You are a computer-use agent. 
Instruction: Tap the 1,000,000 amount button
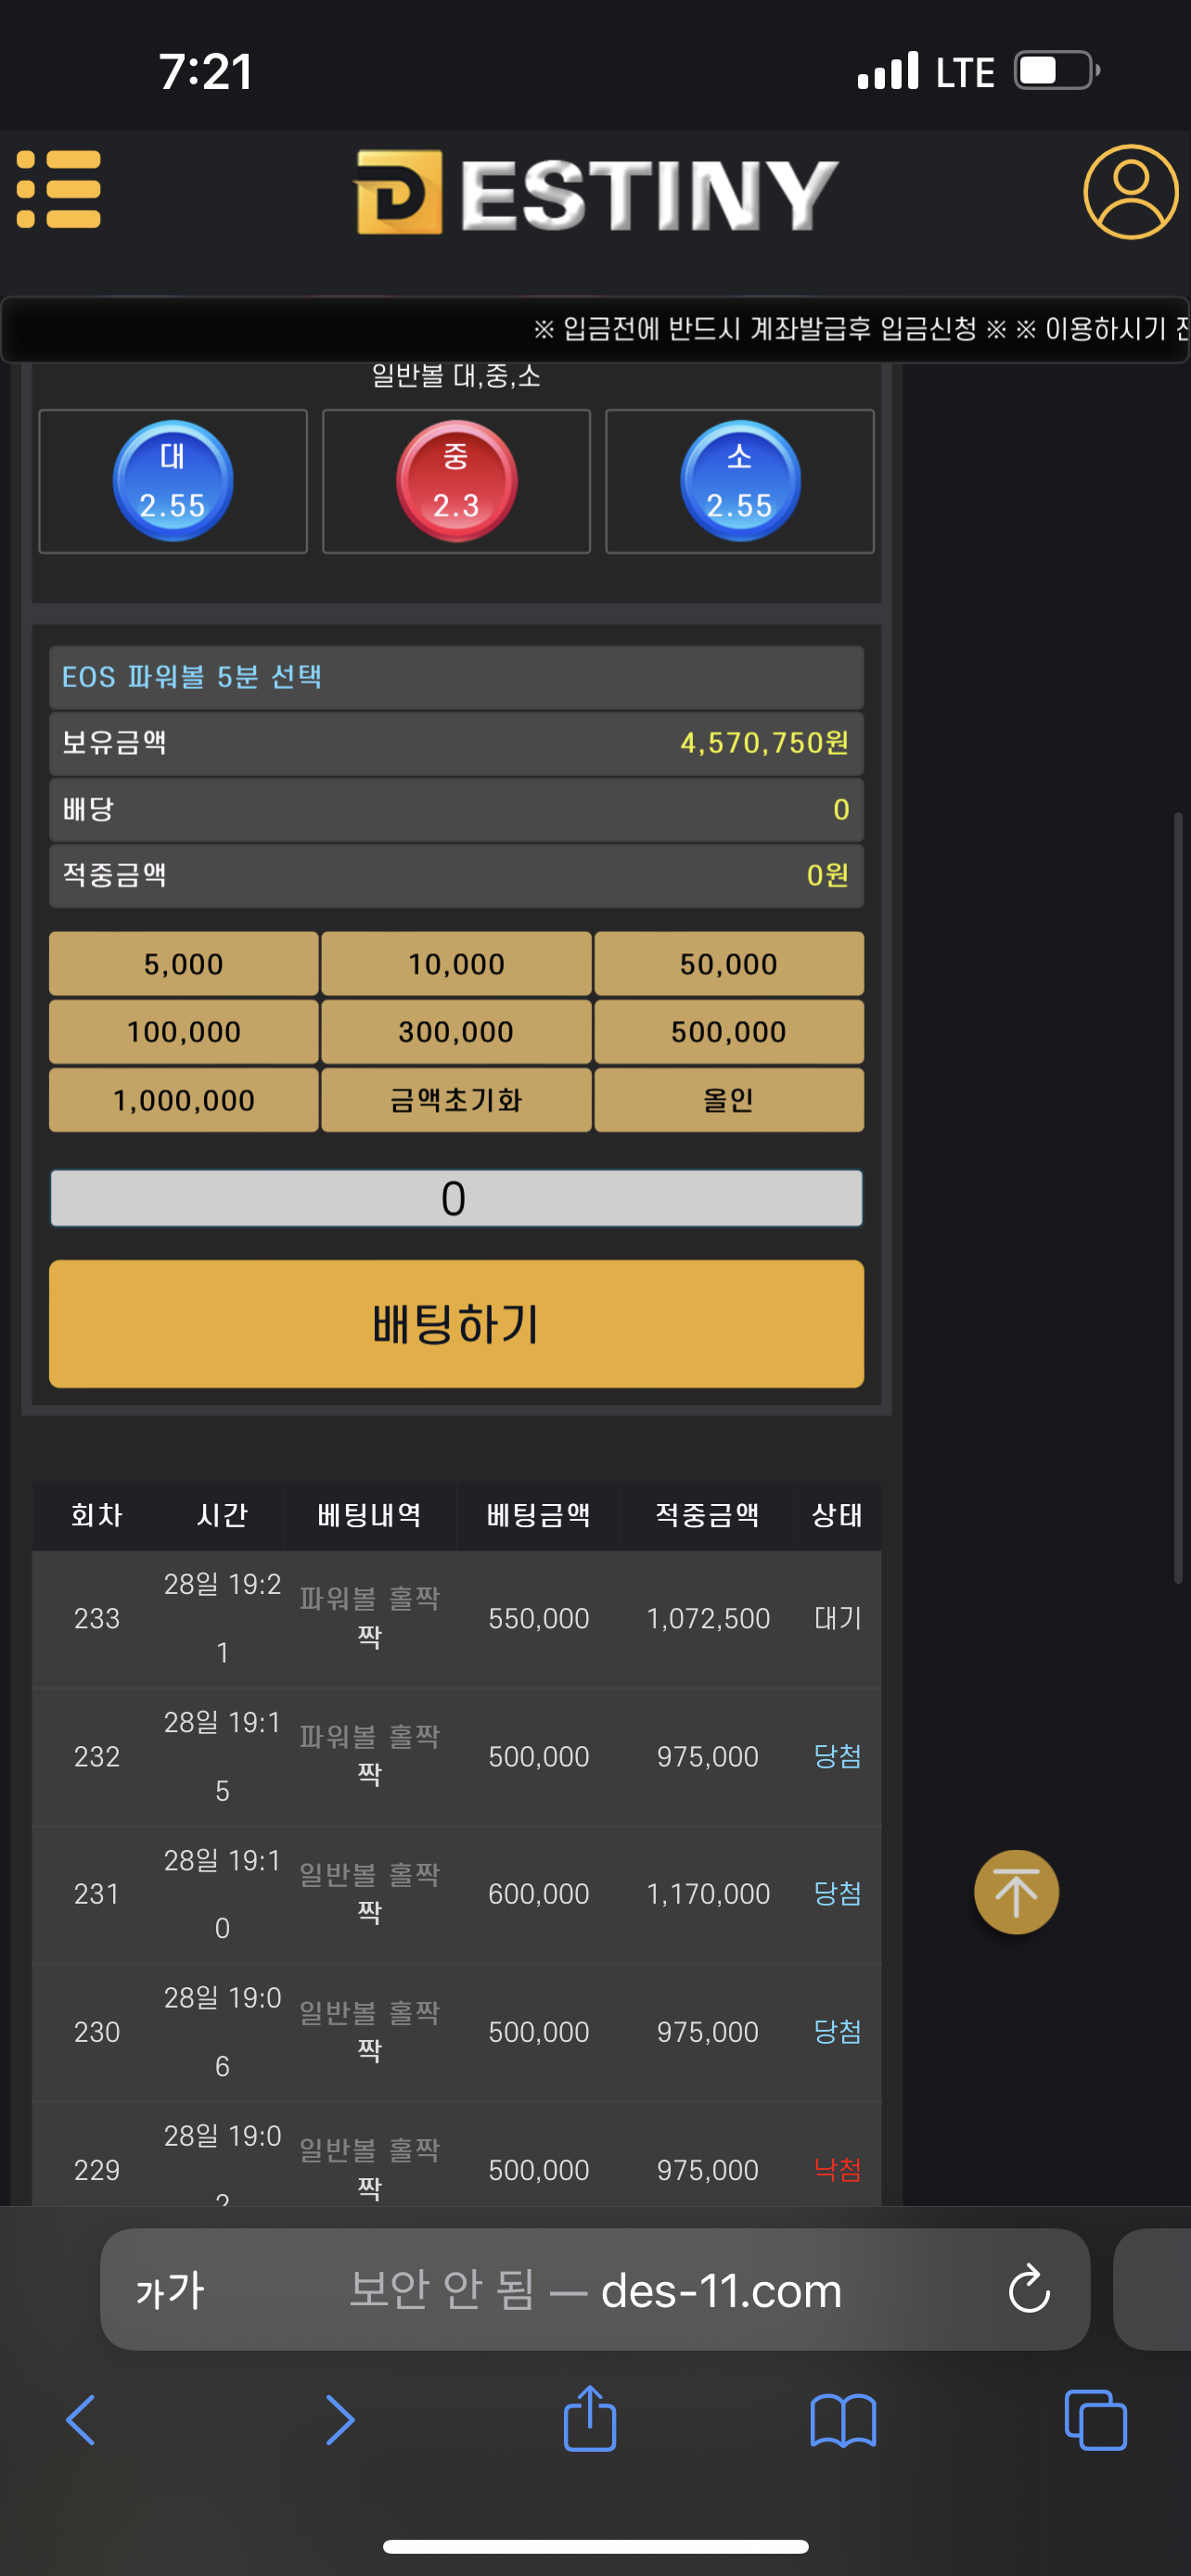tap(184, 1100)
